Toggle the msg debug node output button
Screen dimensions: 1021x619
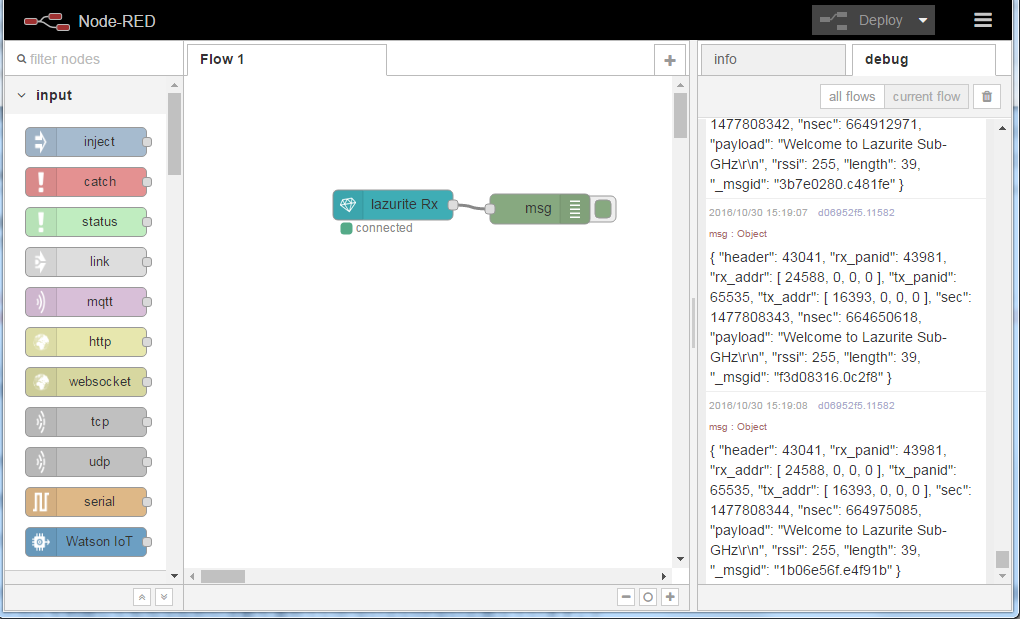coord(604,209)
